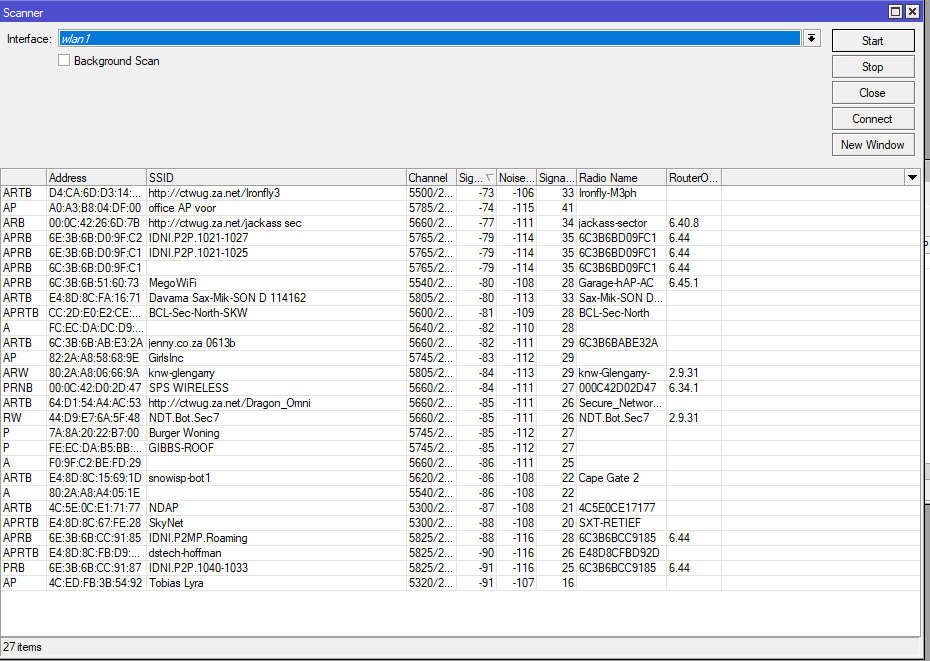This screenshot has height=661, width=930.
Task: Sort by the Address column header
Action: tap(96, 177)
